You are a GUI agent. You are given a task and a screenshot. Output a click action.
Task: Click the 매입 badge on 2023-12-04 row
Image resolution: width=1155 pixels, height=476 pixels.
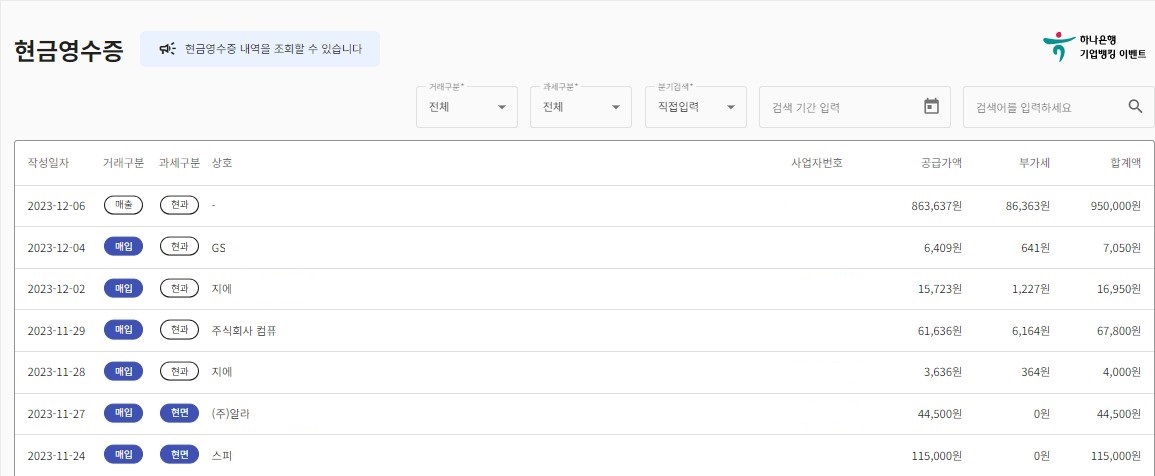tap(124, 247)
